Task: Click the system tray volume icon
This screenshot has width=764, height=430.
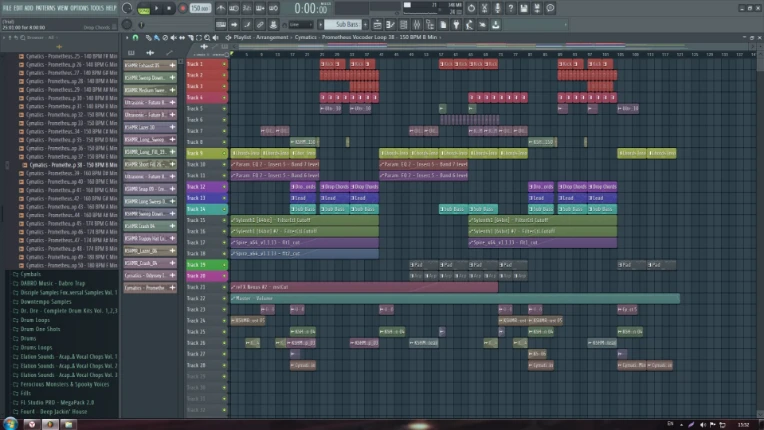Action: [x=702, y=425]
